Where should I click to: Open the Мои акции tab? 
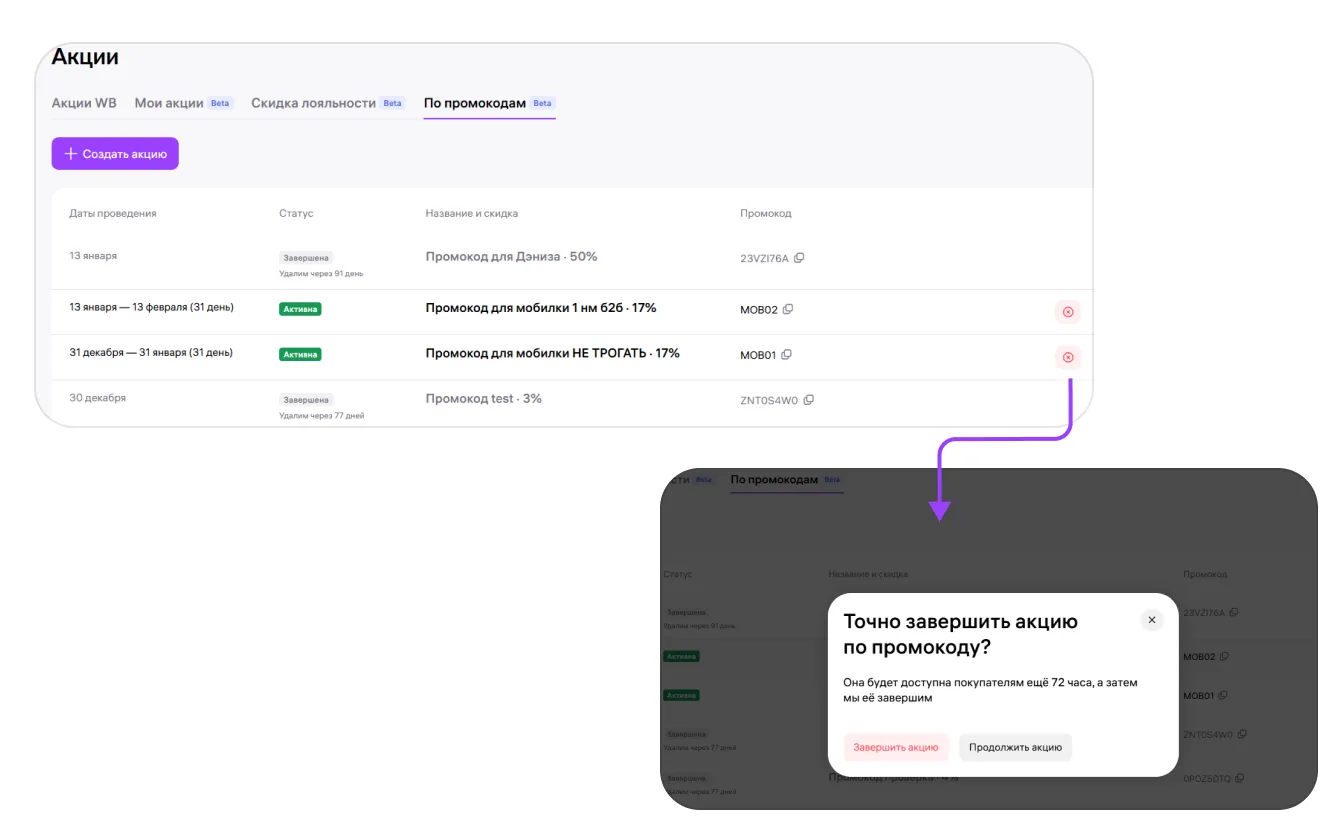[x=169, y=103]
